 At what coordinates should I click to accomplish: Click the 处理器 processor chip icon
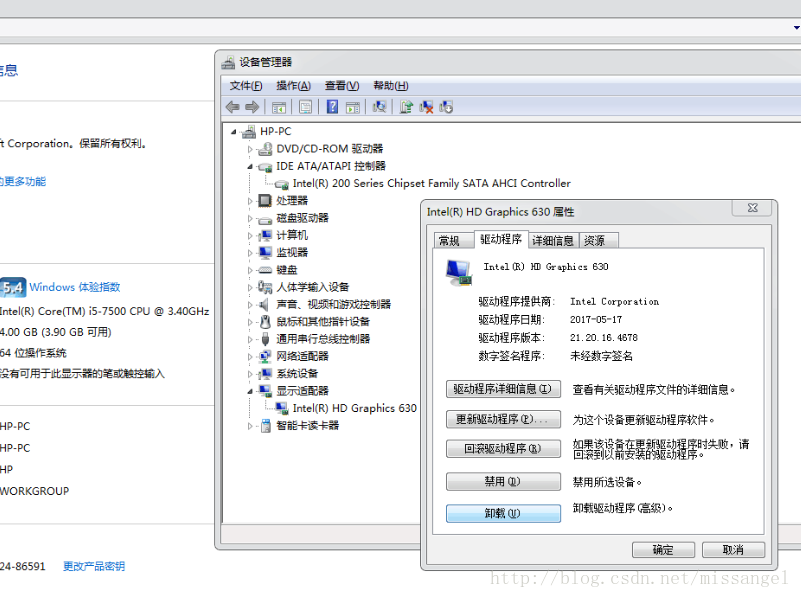point(265,201)
